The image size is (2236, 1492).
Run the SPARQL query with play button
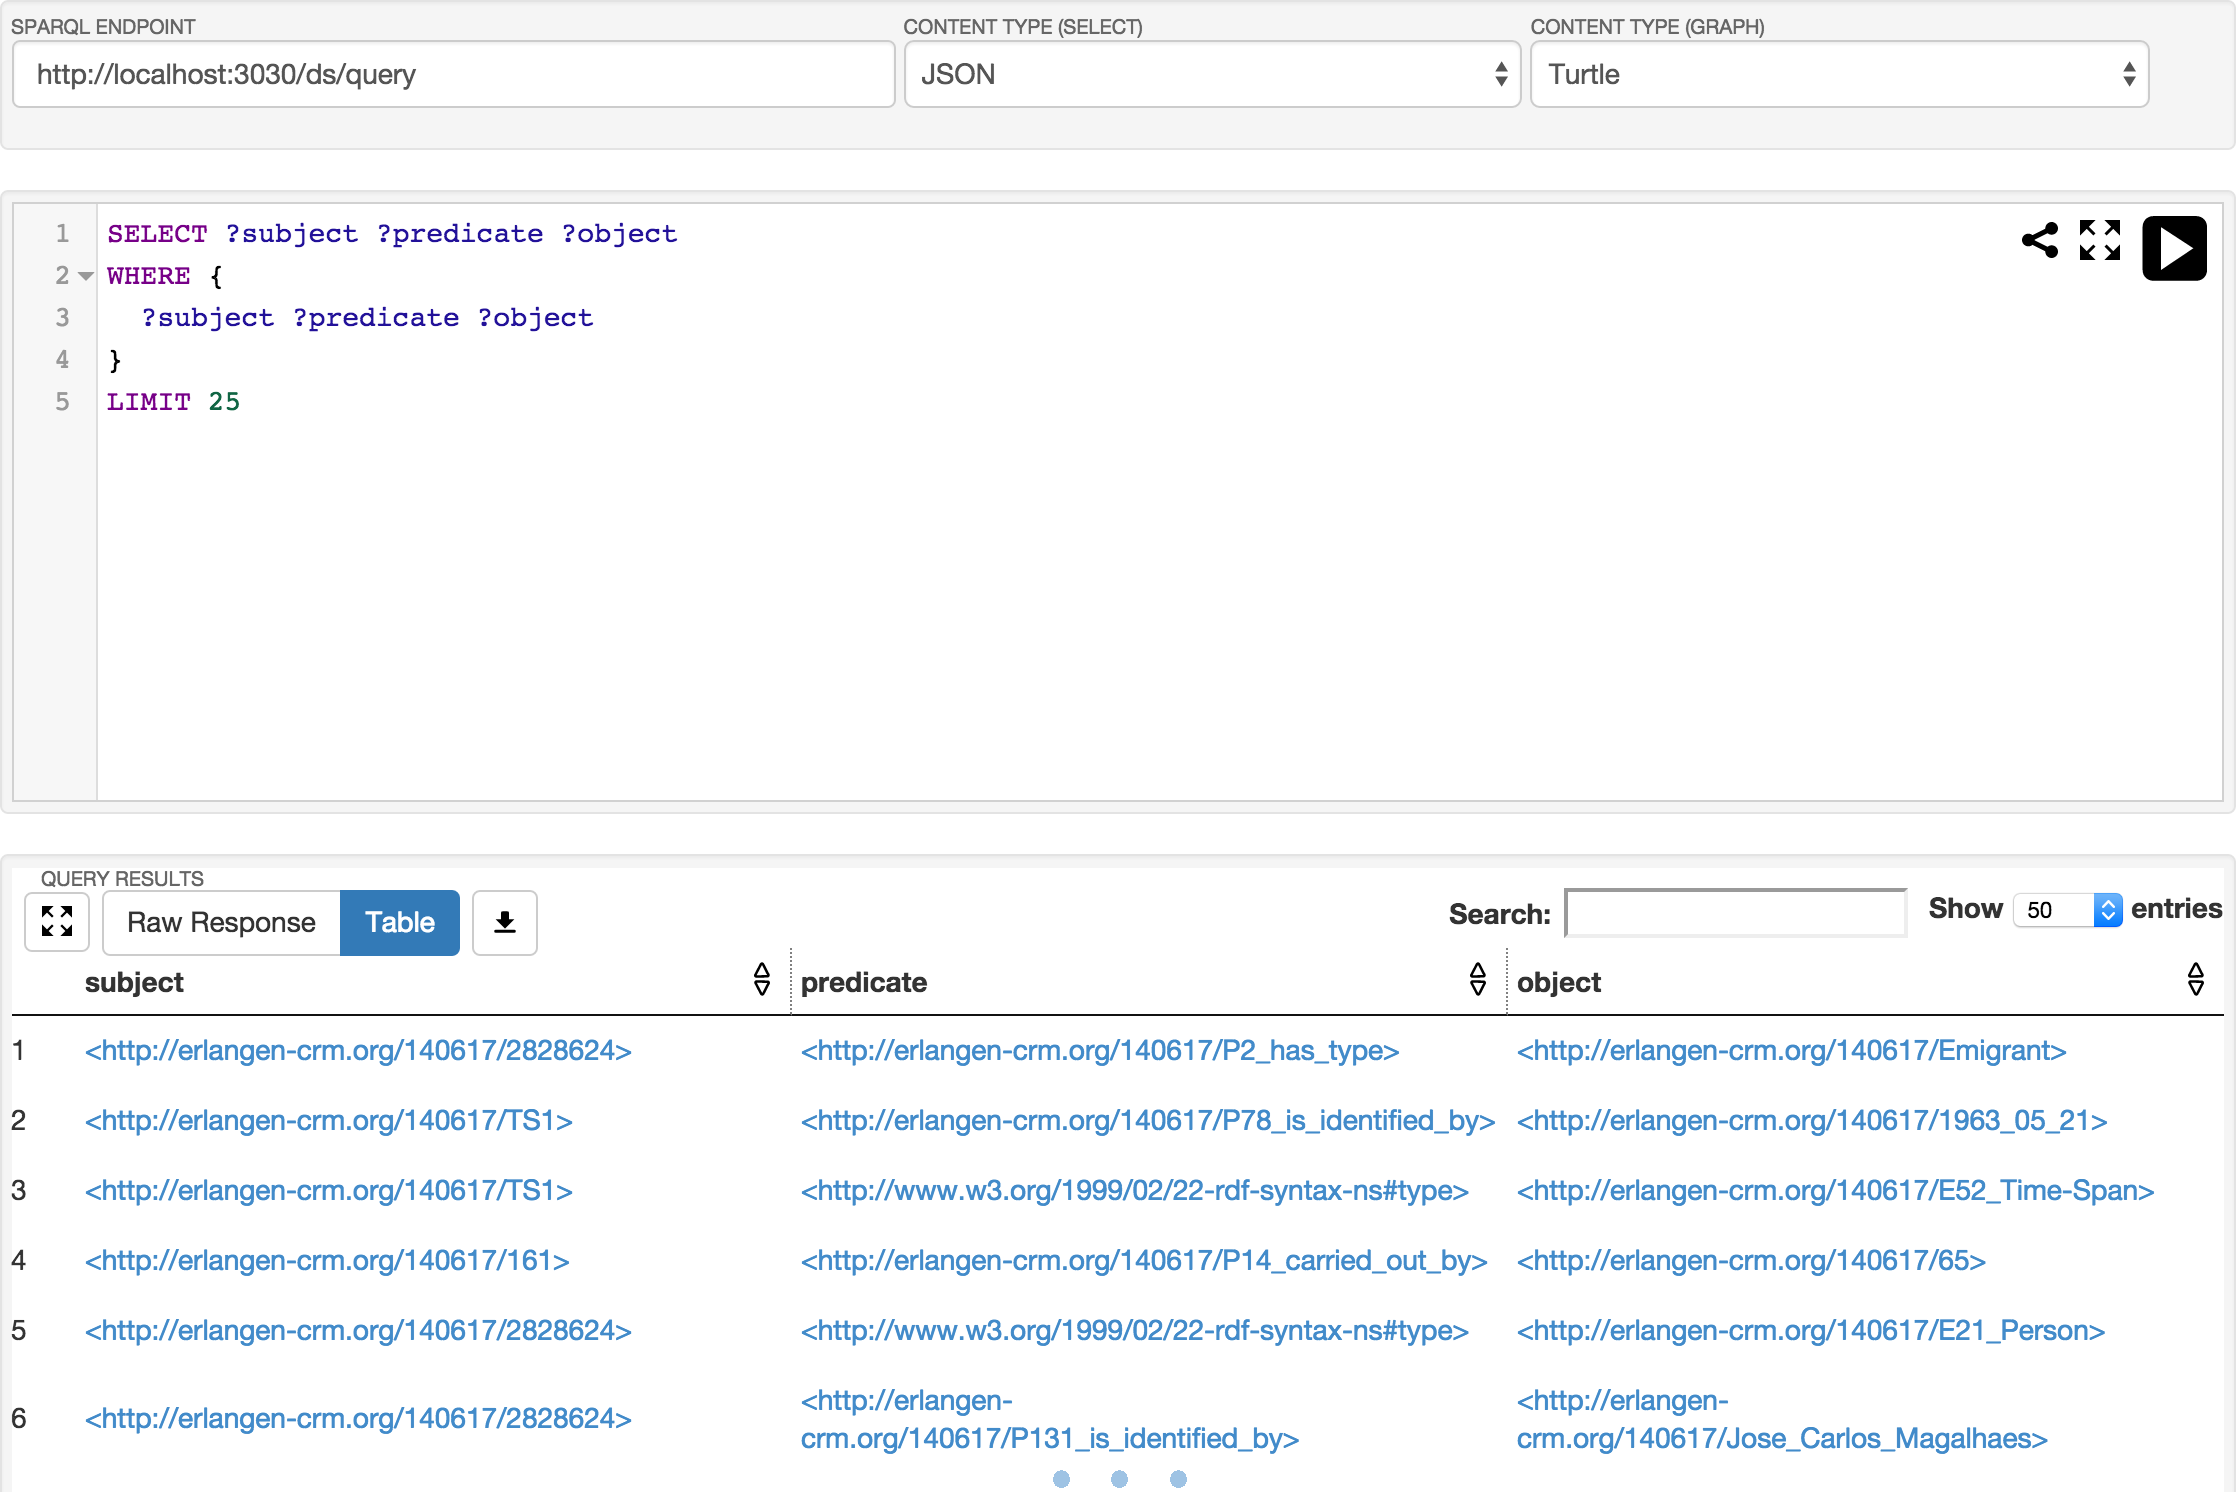pos(2173,248)
